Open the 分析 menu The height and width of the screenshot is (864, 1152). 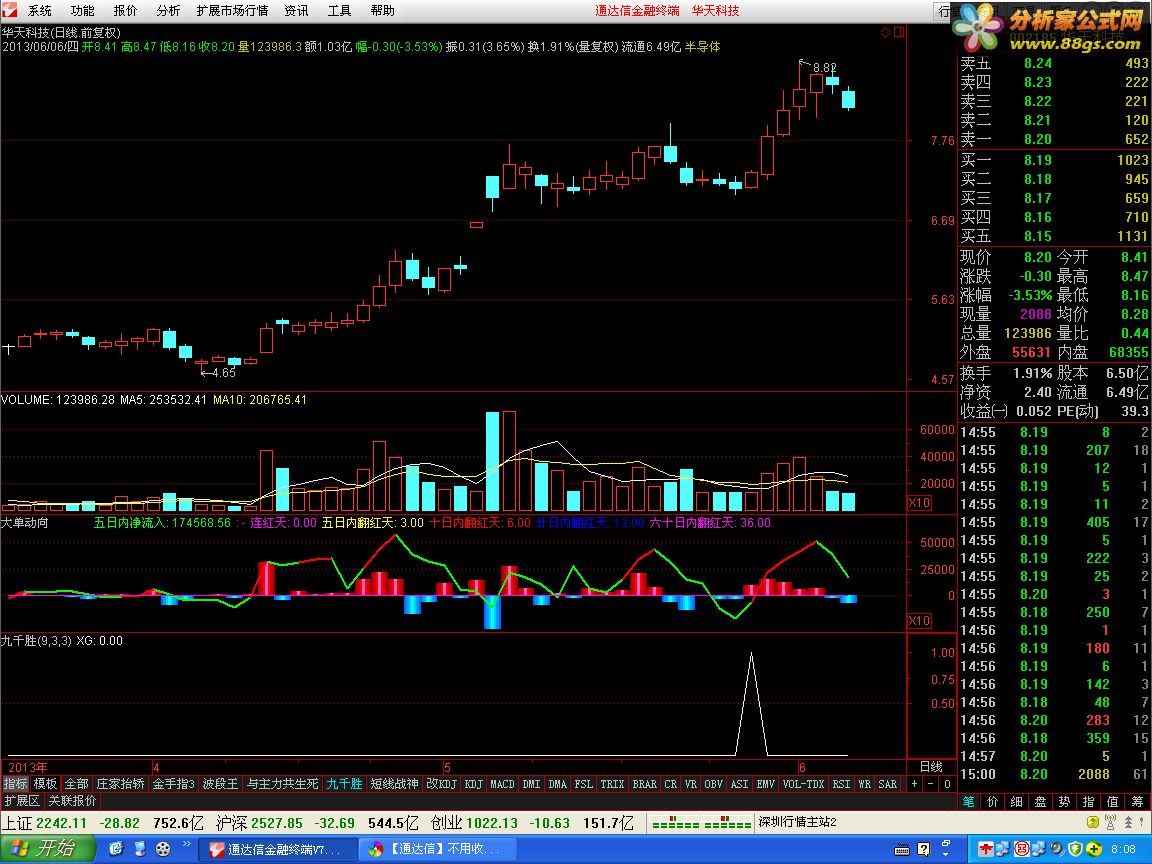click(x=168, y=10)
